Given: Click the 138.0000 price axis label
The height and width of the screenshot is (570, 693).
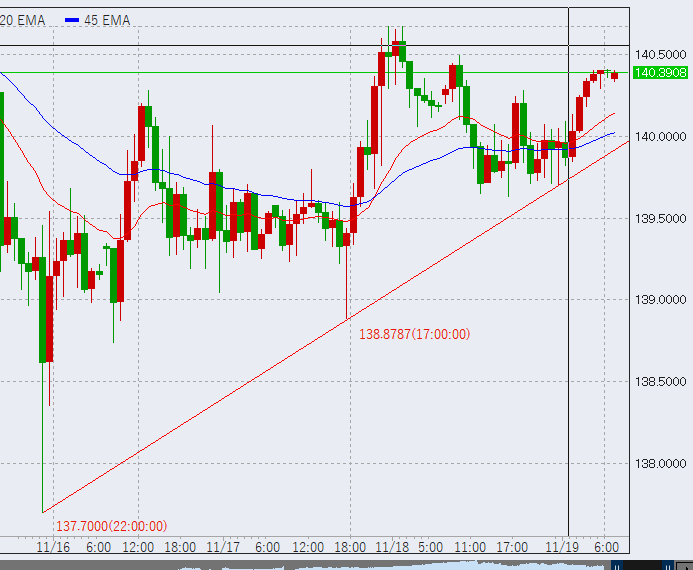Looking at the screenshot, I should pyautogui.click(x=660, y=463).
